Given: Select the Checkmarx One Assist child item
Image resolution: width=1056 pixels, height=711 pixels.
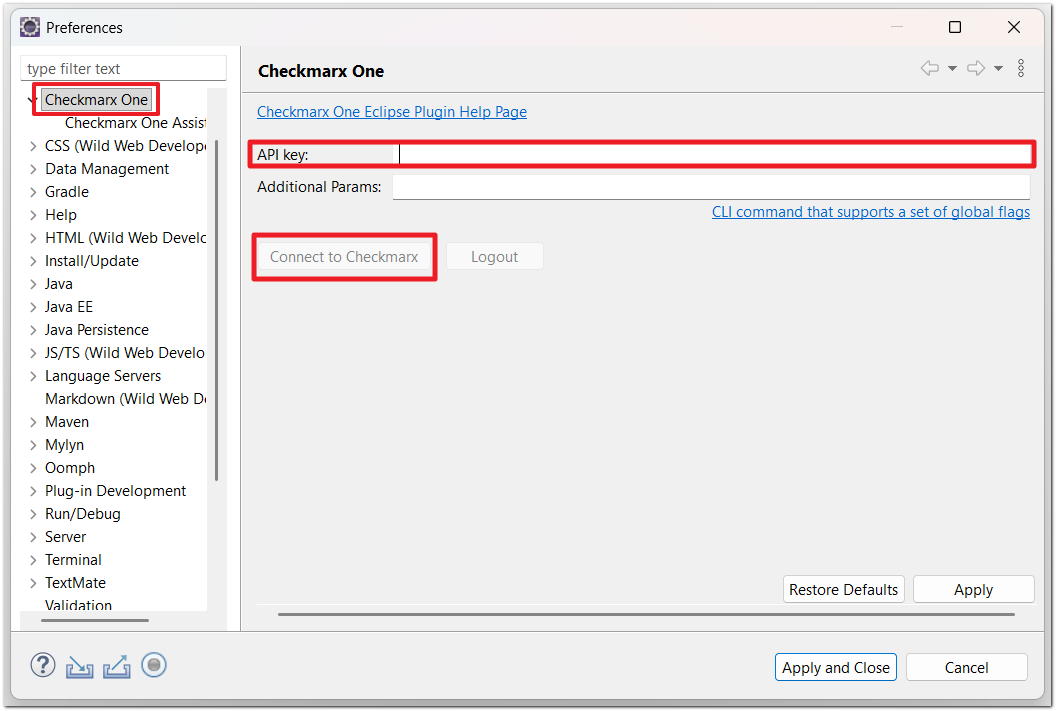Looking at the screenshot, I should [x=135, y=123].
